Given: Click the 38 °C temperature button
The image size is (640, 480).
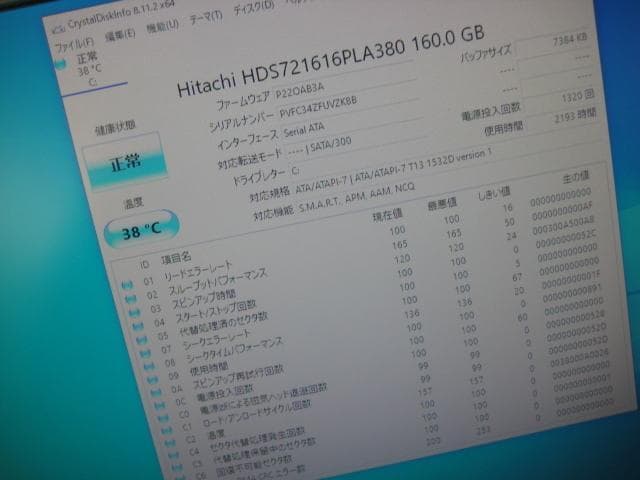Looking at the screenshot, I should tap(142, 230).
